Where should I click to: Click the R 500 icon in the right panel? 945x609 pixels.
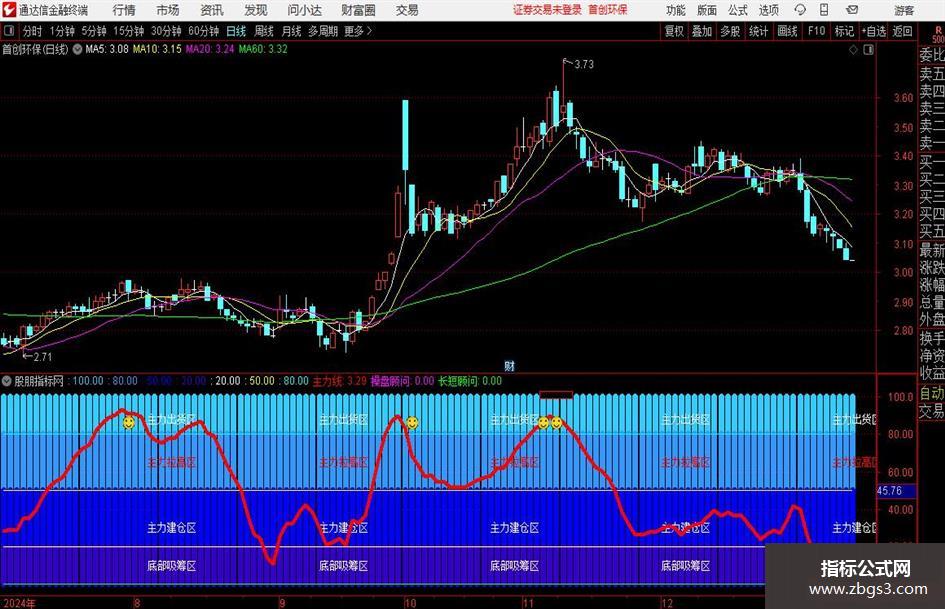pyautogui.click(x=938, y=34)
